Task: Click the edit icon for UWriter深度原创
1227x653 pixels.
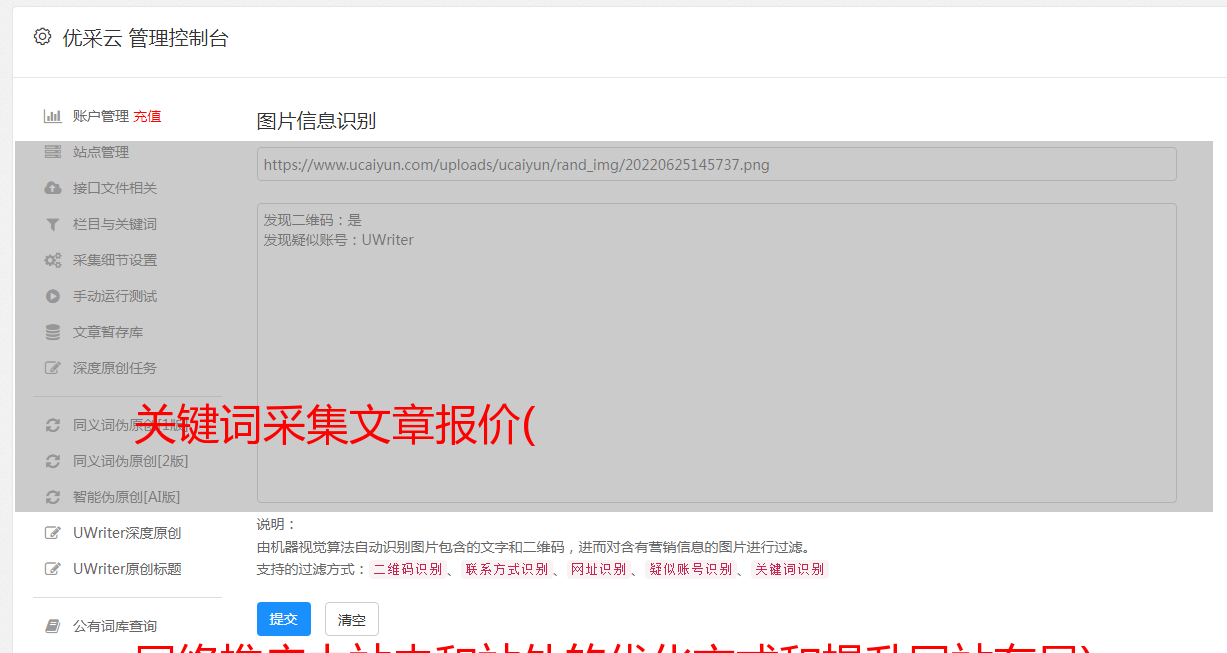Action: tap(53, 533)
